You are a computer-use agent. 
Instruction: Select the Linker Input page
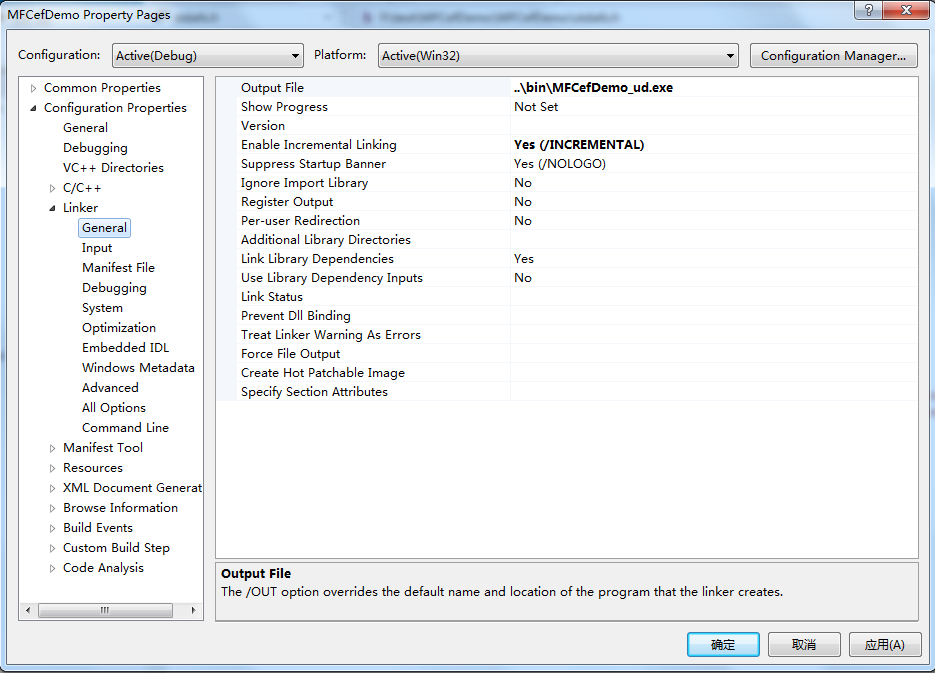(x=97, y=247)
